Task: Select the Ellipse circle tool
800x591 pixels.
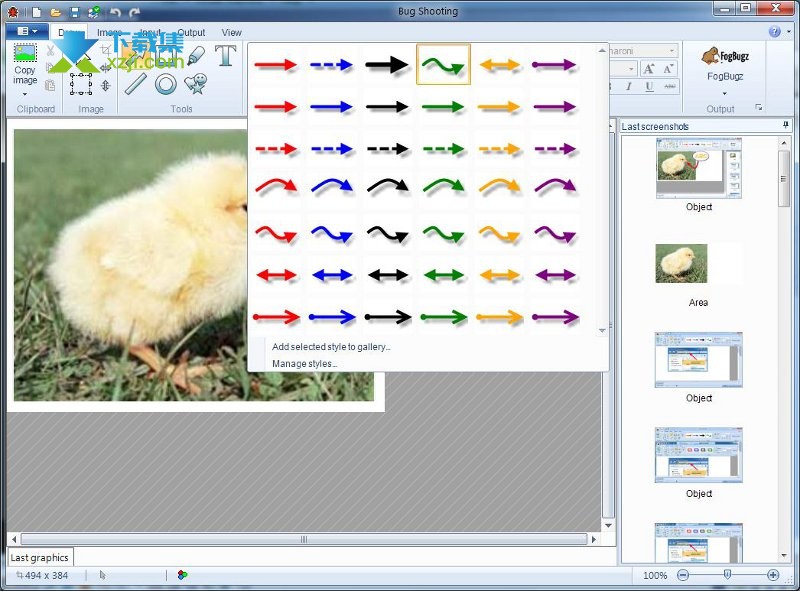Action: 165,84
